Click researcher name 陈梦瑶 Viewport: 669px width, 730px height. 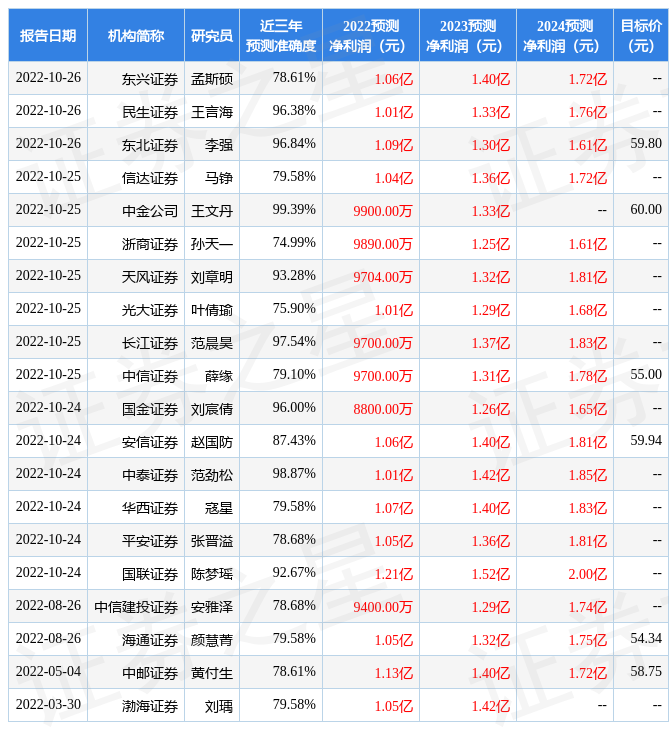tap(212, 575)
